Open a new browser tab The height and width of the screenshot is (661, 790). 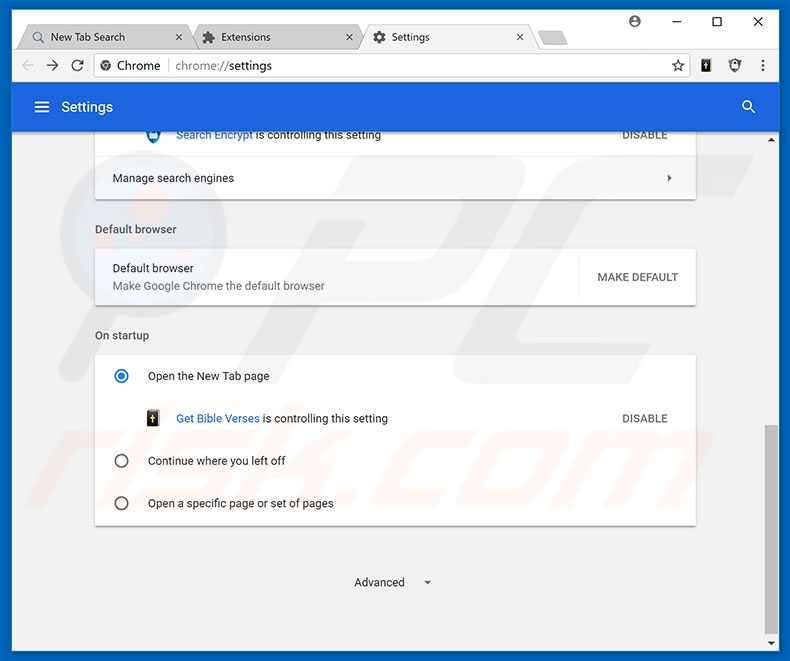click(x=553, y=38)
